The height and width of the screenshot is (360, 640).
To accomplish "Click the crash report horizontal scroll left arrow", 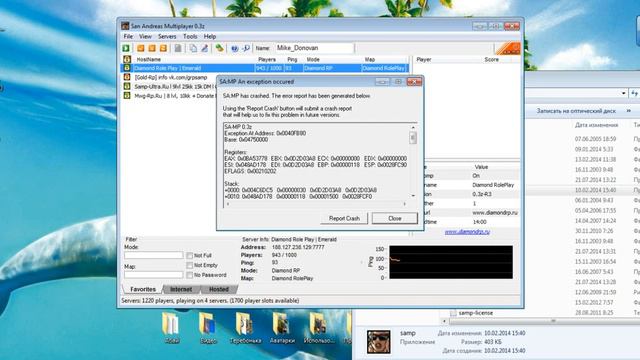I will (x=228, y=204).
